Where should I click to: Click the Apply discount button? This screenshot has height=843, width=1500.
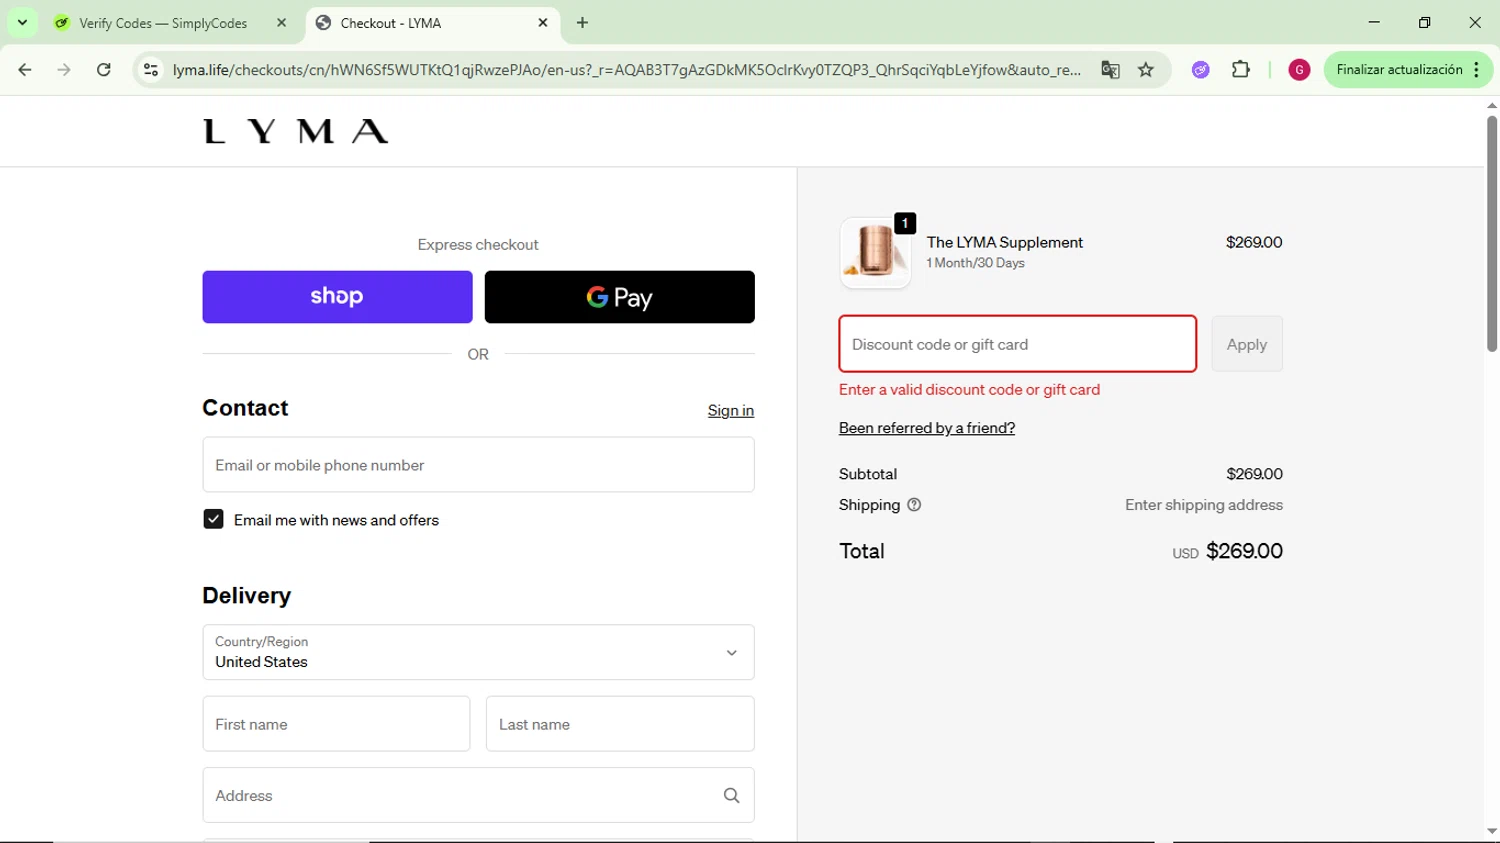pos(1247,344)
